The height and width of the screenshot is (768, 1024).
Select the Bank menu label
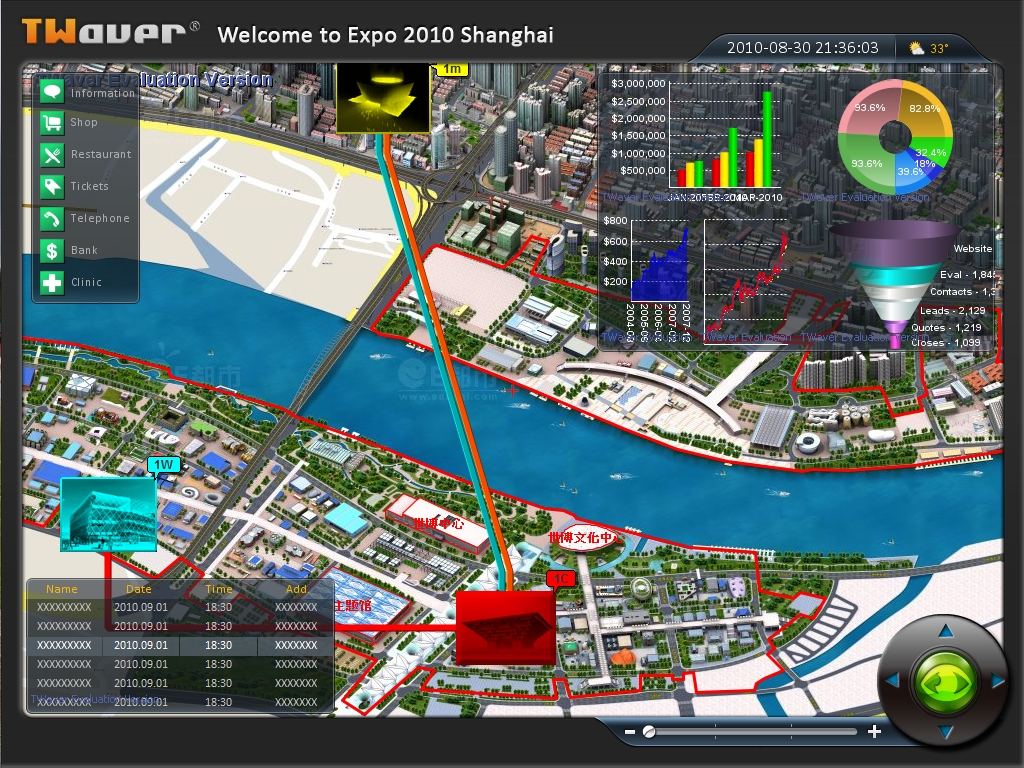pos(84,250)
